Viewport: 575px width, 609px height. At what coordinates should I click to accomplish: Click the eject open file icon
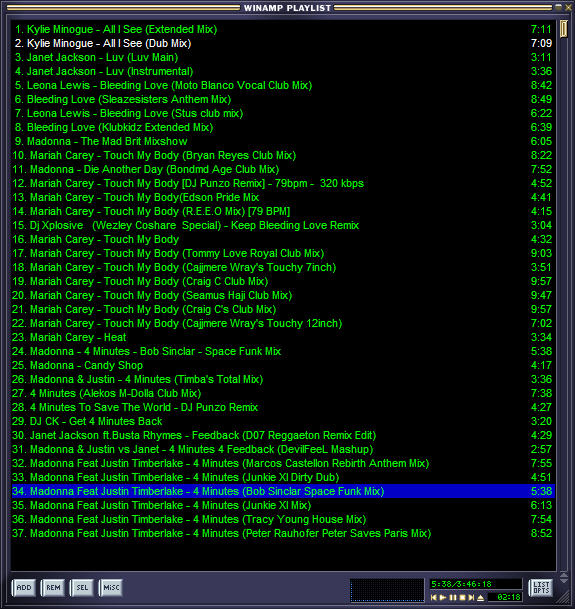481,597
